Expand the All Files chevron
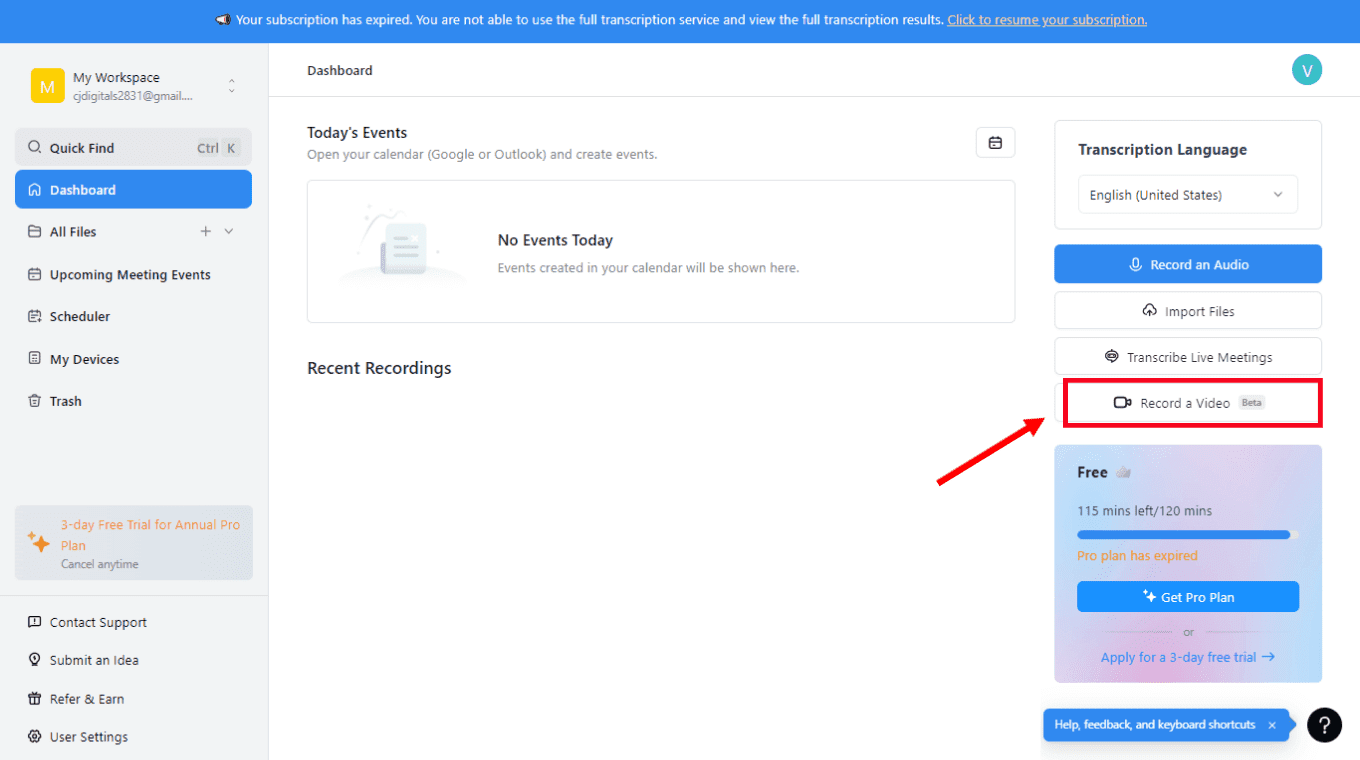 coord(229,232)
